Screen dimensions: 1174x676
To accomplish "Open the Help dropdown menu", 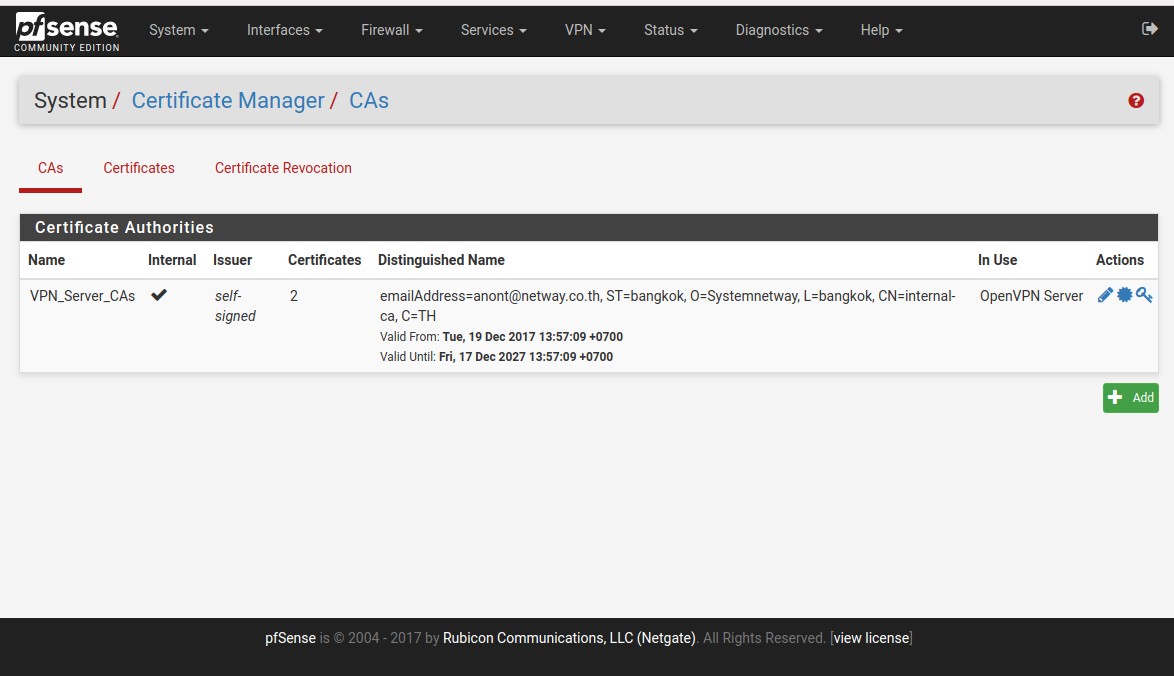I will [x=881, y=30].
